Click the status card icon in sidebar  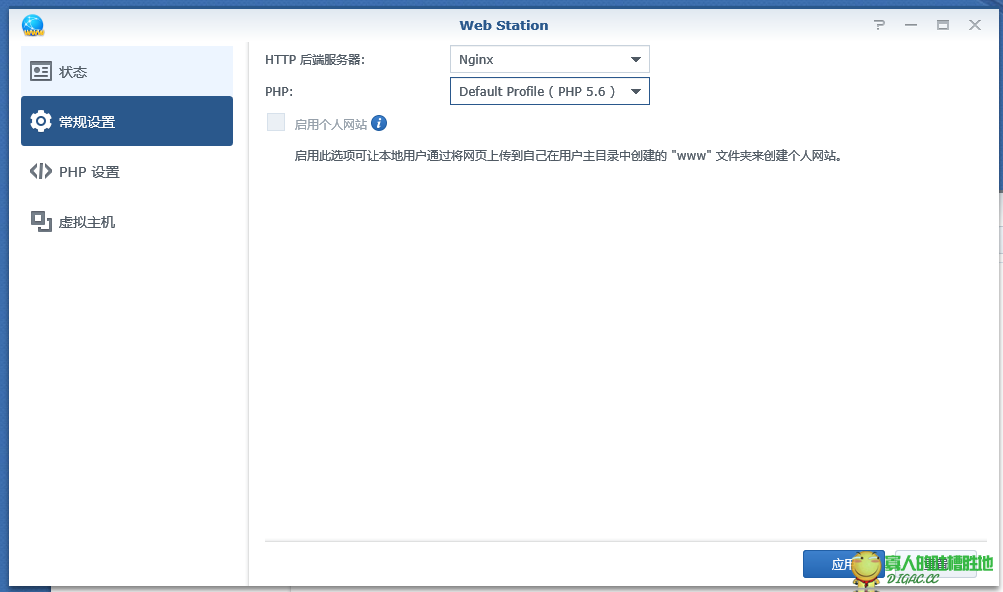pos(41,72)
